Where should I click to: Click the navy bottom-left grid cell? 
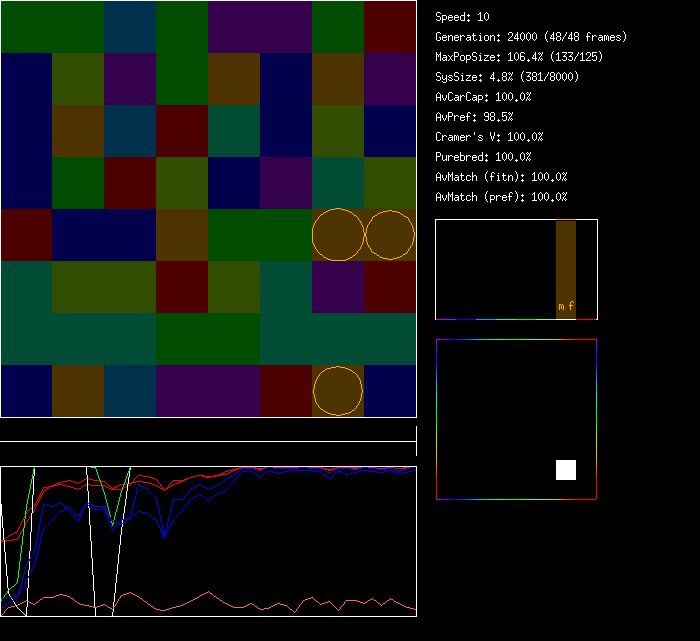click(26, 390)
